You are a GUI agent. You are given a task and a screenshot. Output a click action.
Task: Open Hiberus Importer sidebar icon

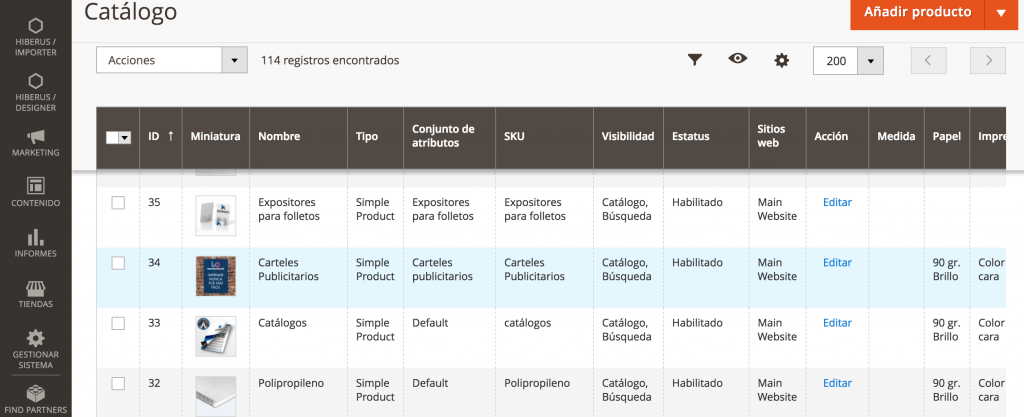(36, 37)
